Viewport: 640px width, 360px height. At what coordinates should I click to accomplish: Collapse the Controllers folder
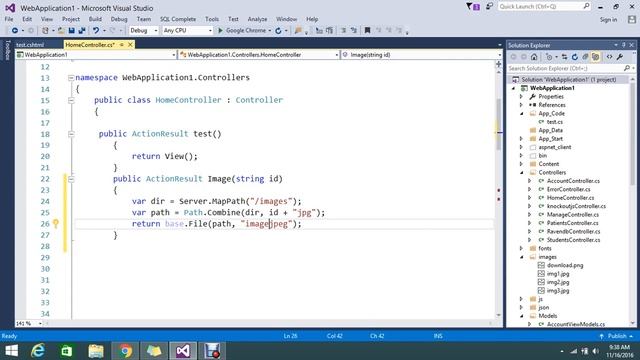click(x=521, y=173)
